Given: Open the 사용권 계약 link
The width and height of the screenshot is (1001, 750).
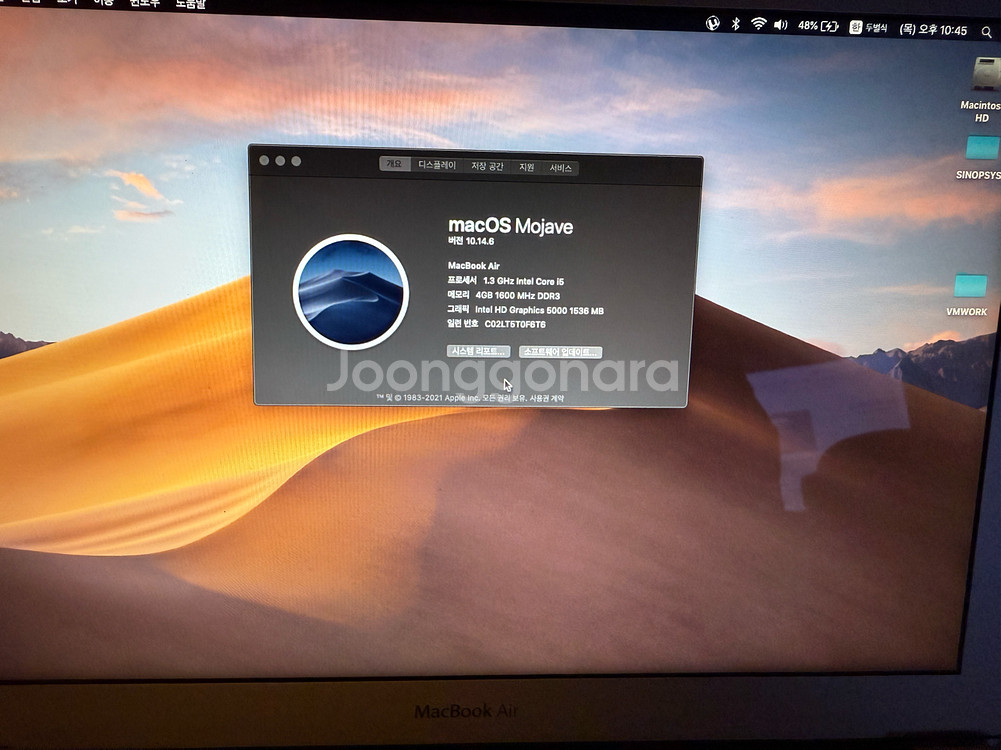Looking at the screenshot, I should 546,398.
